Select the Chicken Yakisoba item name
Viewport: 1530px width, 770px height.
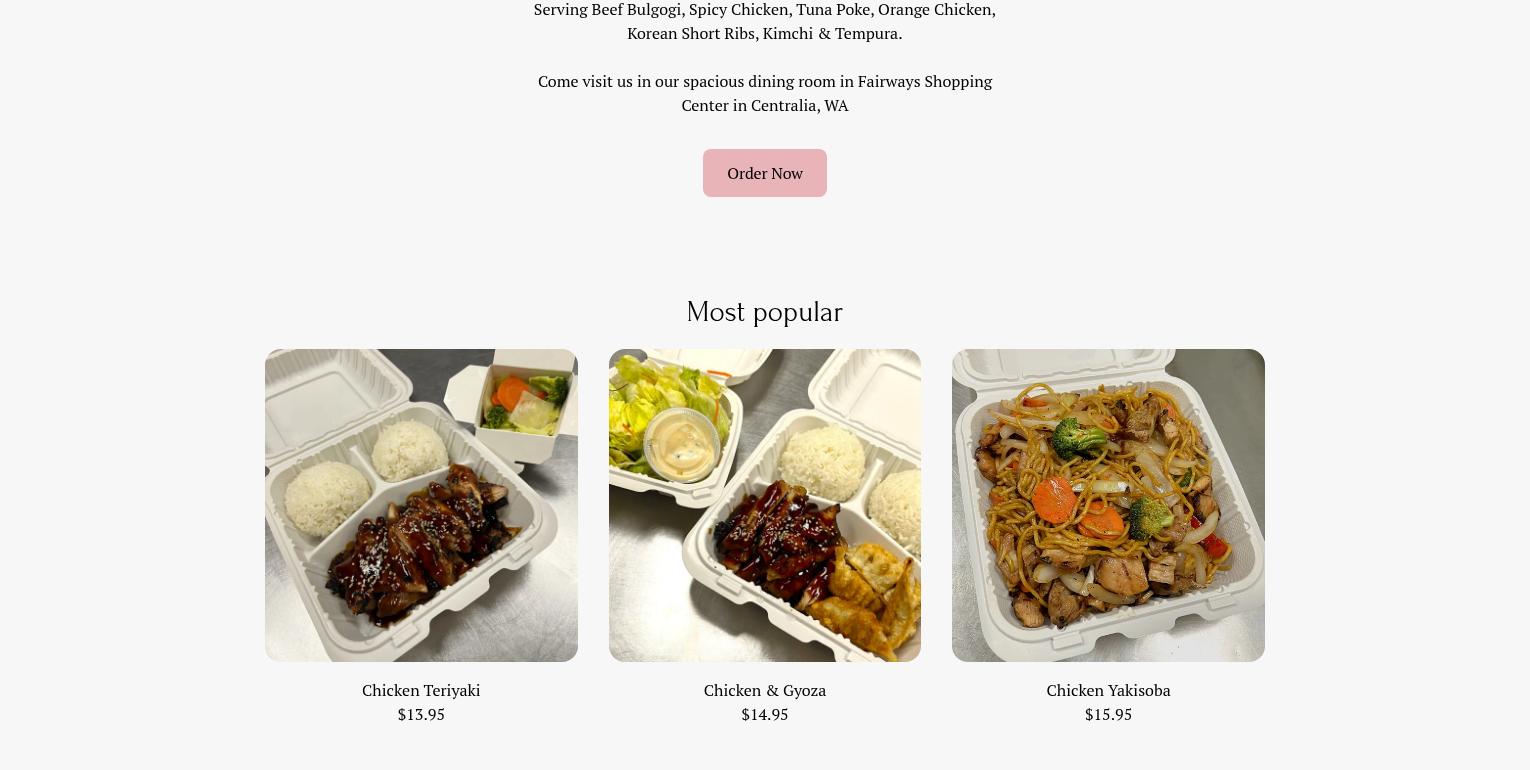[x=1108, y=690]
